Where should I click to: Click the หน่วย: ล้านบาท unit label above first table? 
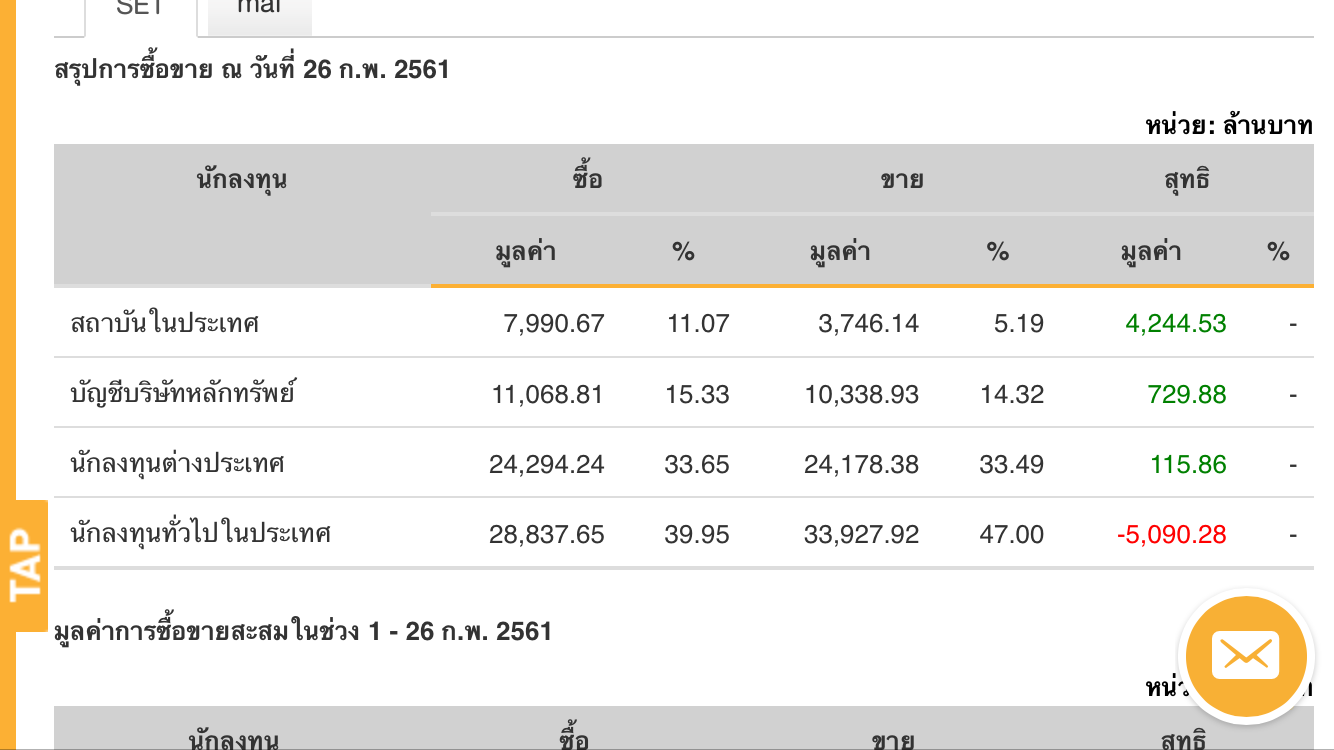(1229, 126)
